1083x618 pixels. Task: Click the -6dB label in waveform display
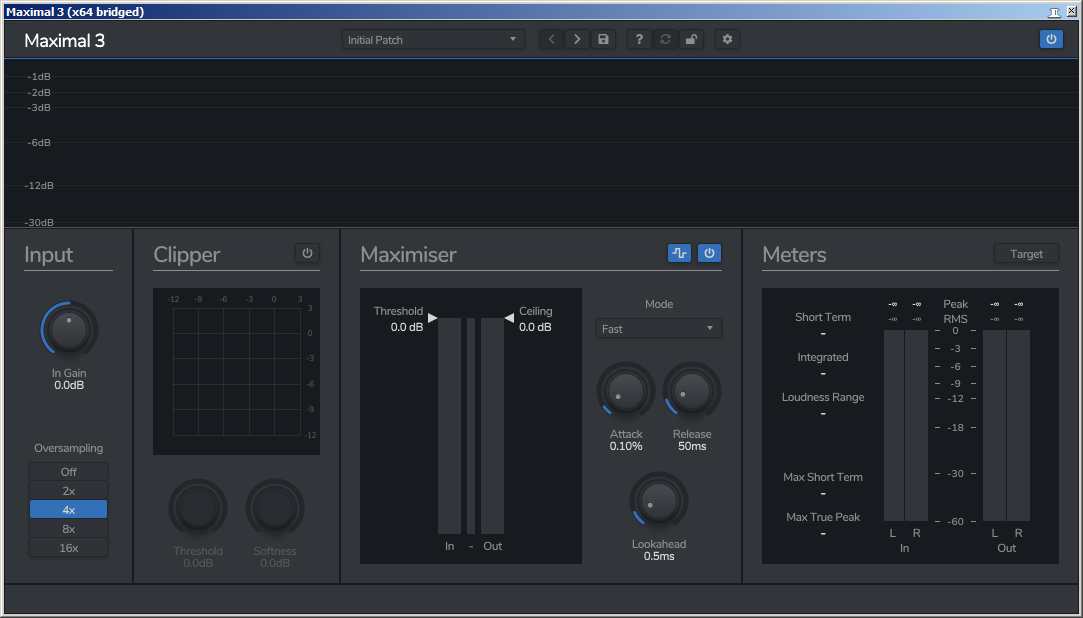click(x=39, y=142)
